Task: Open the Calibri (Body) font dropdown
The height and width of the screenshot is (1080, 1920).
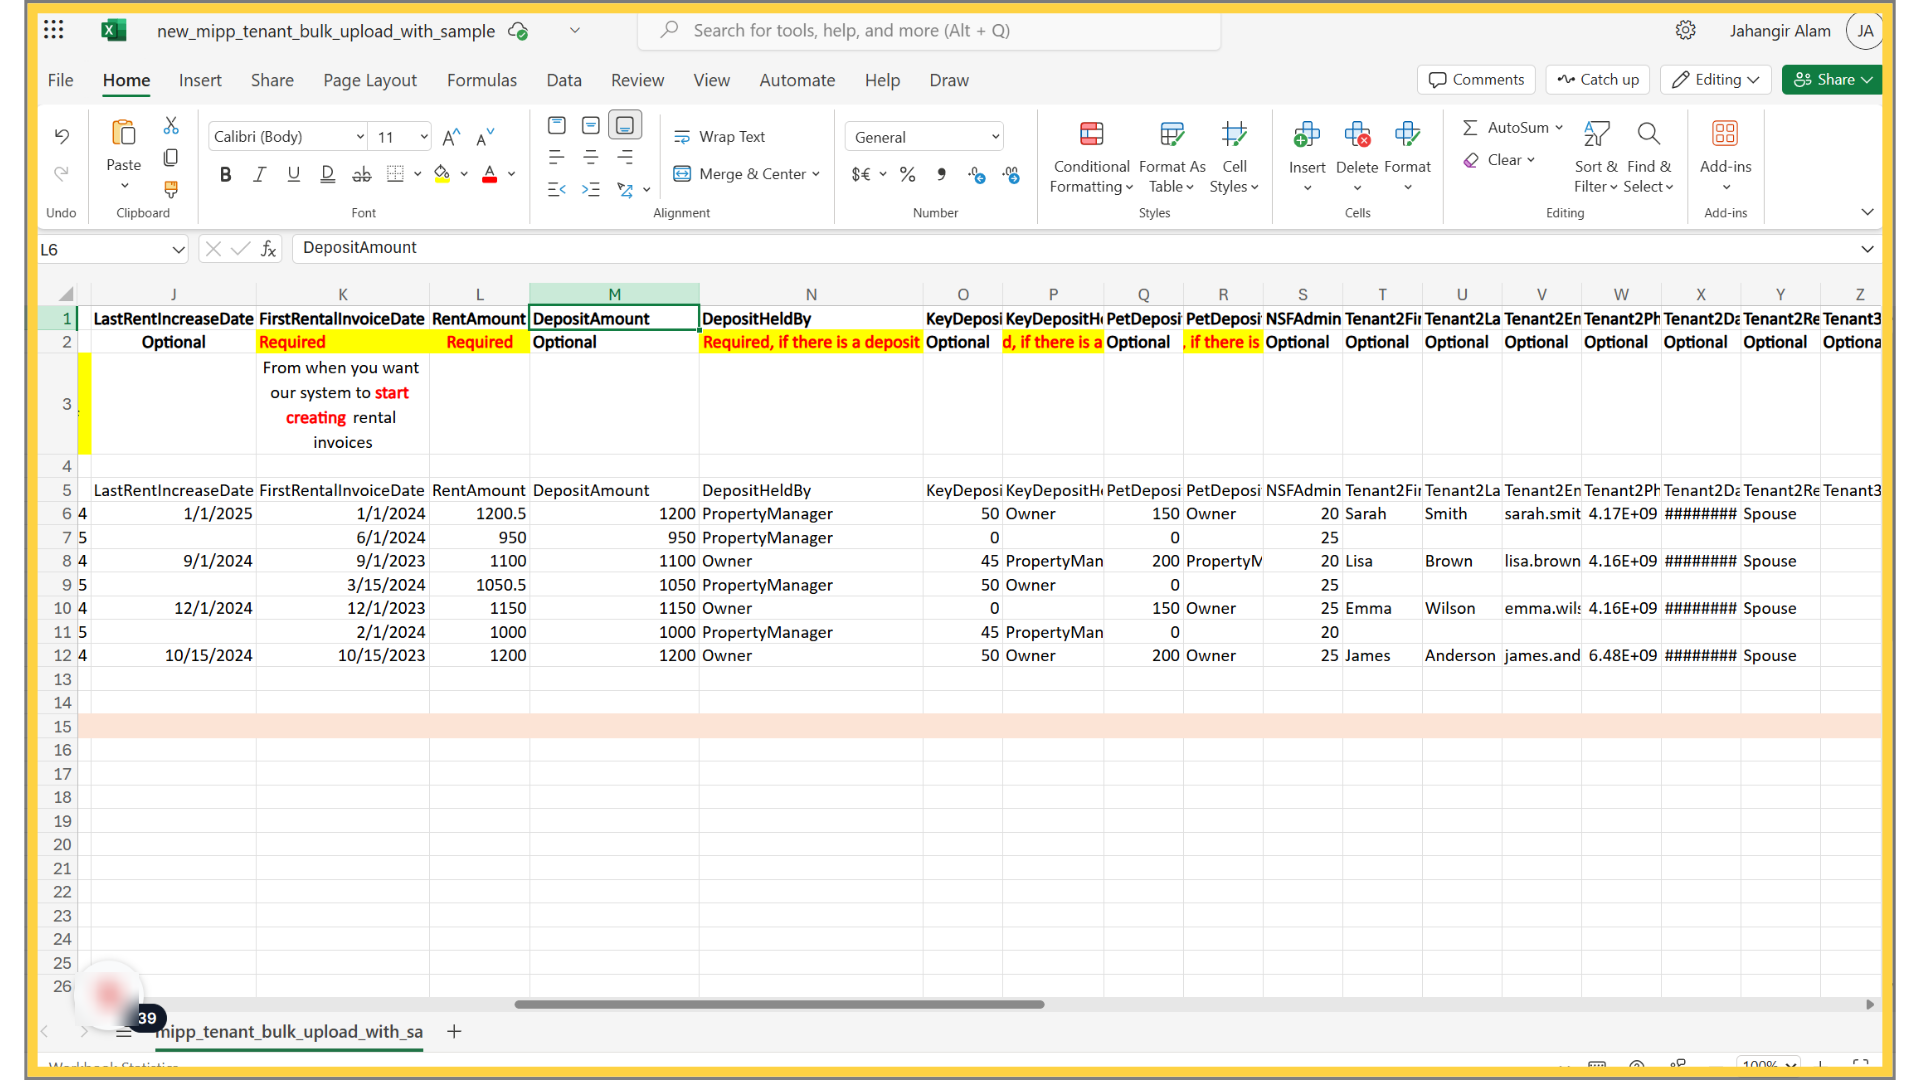Action: pos(360,137)
